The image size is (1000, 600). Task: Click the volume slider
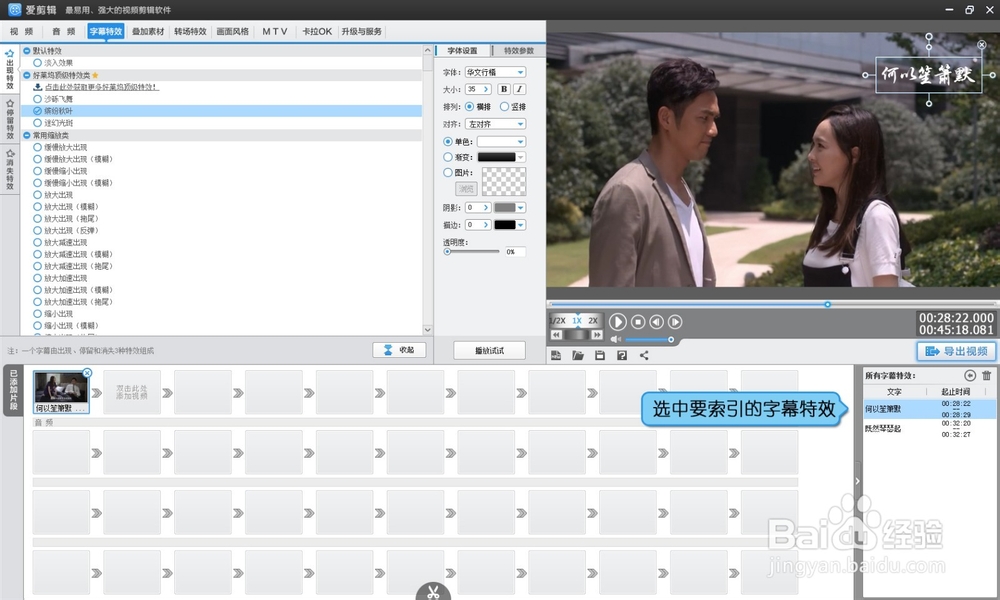[647, 339]
